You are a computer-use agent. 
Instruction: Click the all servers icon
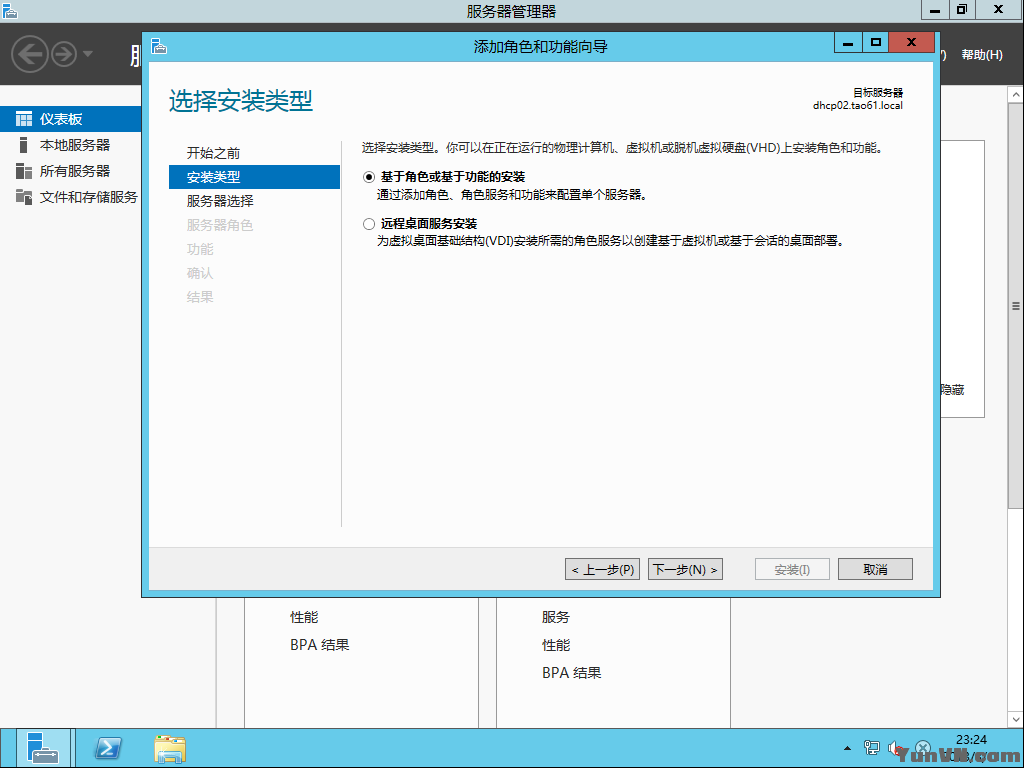pos(24,171)
